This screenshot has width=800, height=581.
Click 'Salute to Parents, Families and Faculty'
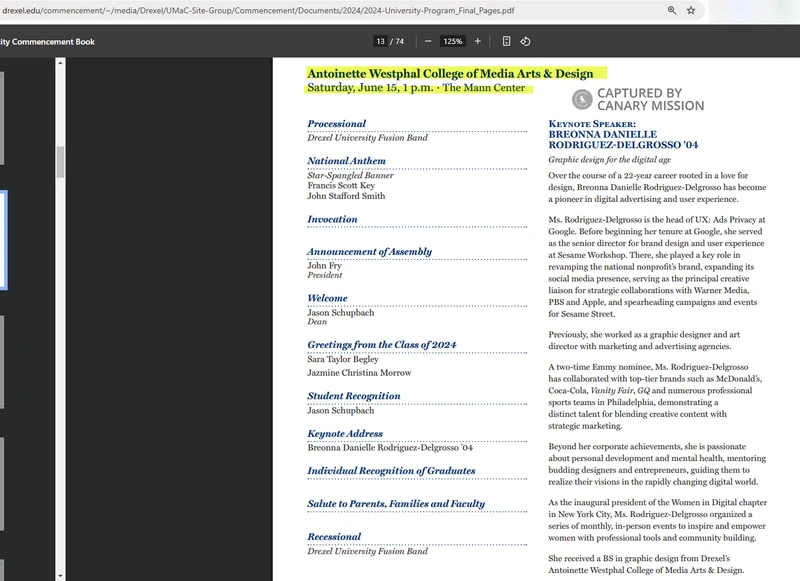point(396,504)
